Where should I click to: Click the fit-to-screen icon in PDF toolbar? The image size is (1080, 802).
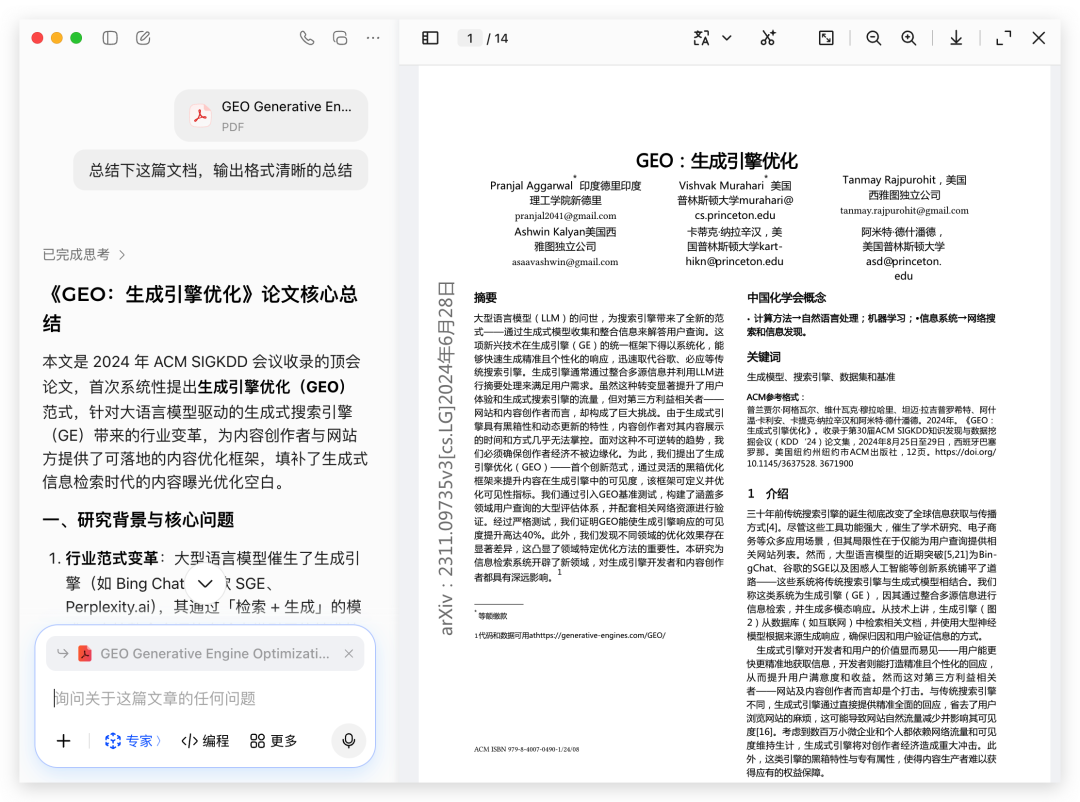[826, 37]
